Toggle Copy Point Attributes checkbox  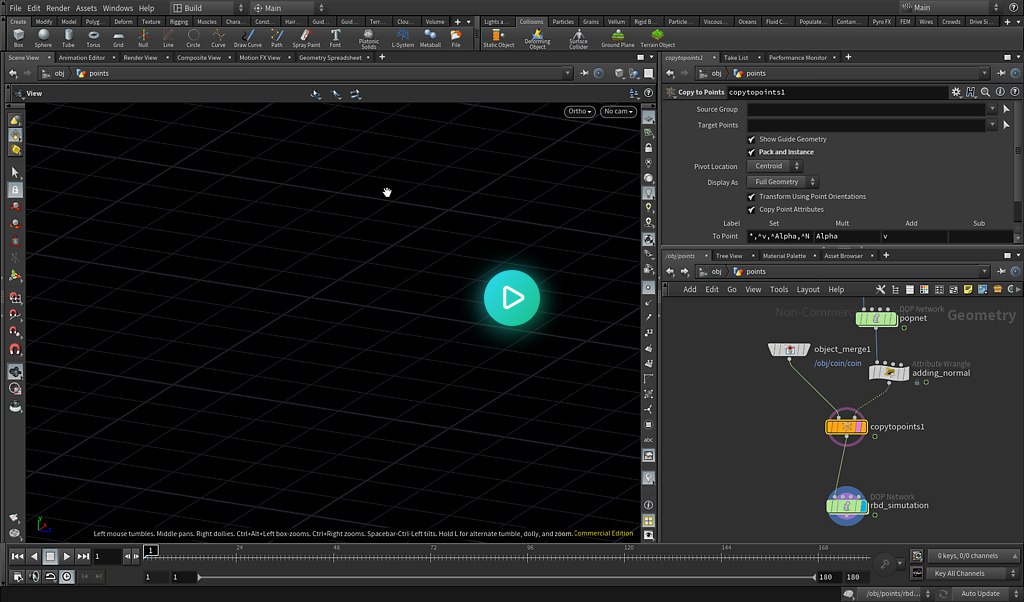(x=751, y=210)
